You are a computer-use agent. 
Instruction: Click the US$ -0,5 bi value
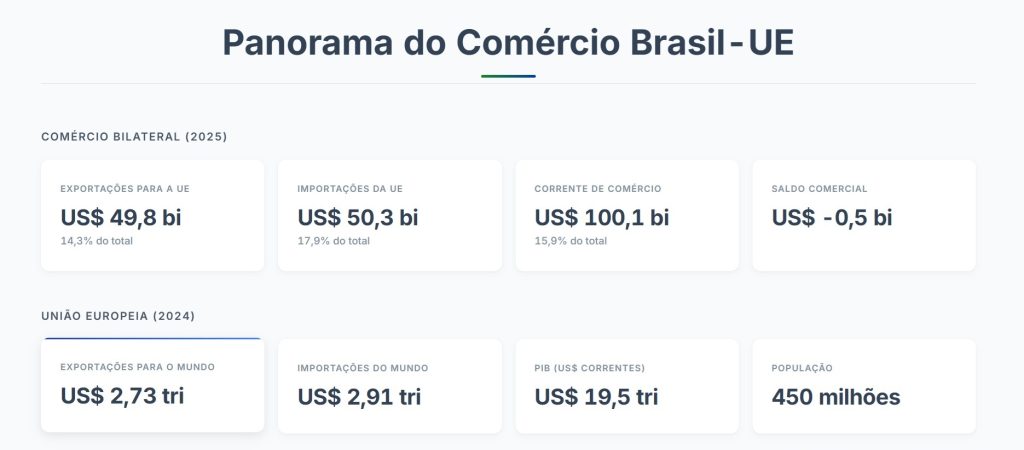[832, 217]
